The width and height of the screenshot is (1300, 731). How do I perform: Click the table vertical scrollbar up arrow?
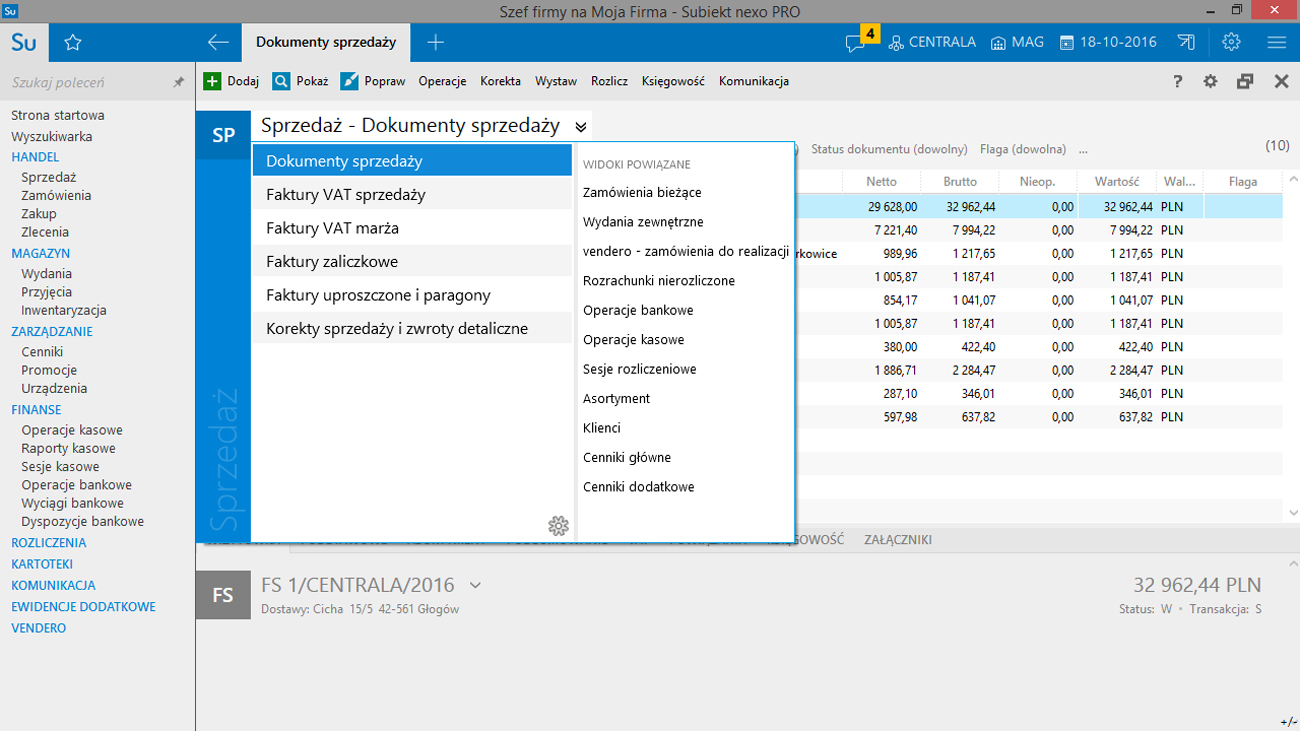1291,181
